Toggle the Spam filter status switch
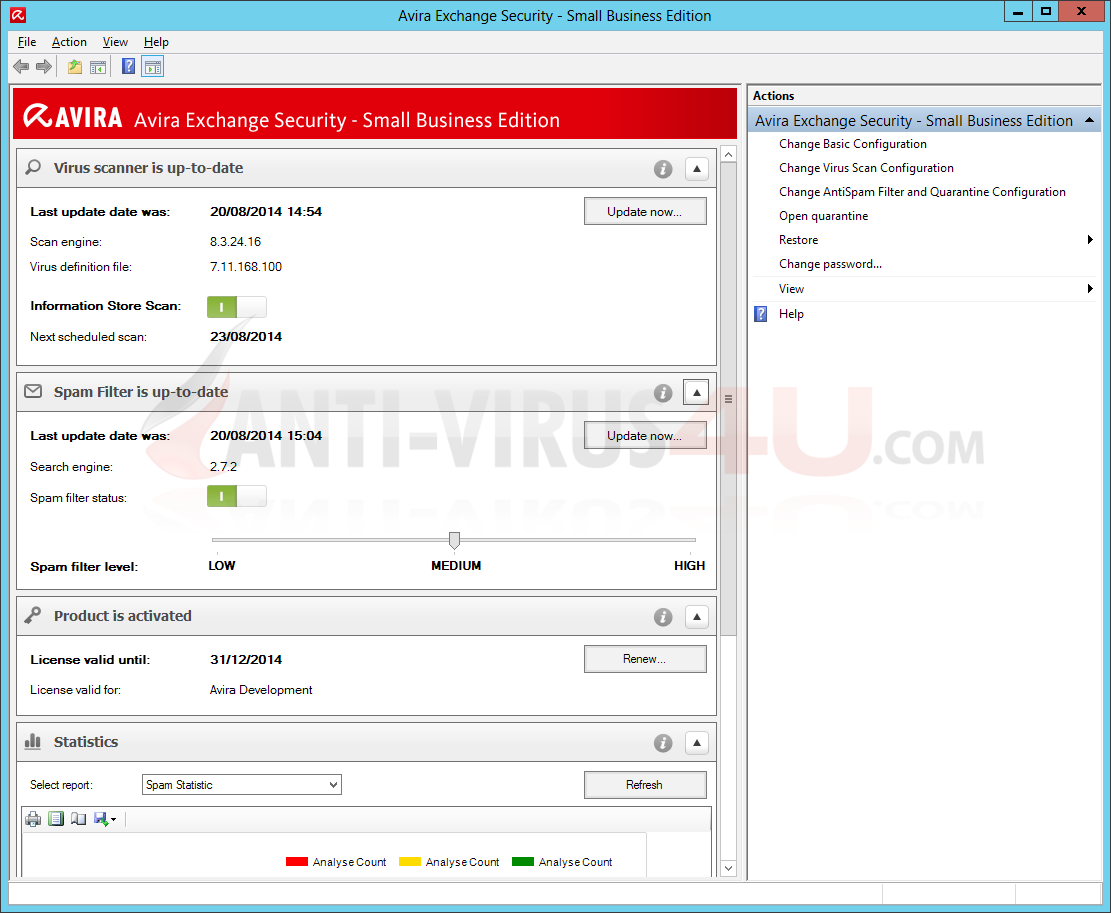 (237, 496)
